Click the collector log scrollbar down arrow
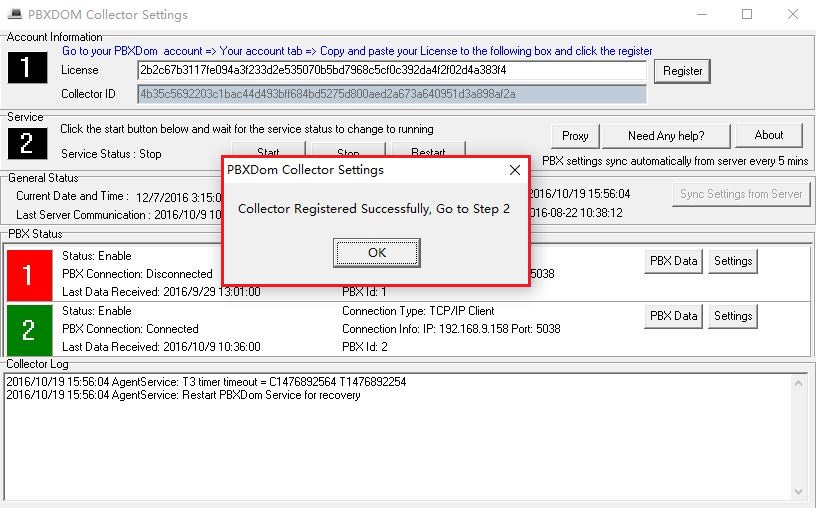The width and height of the screenshot is (816, 508). [798, 492]
